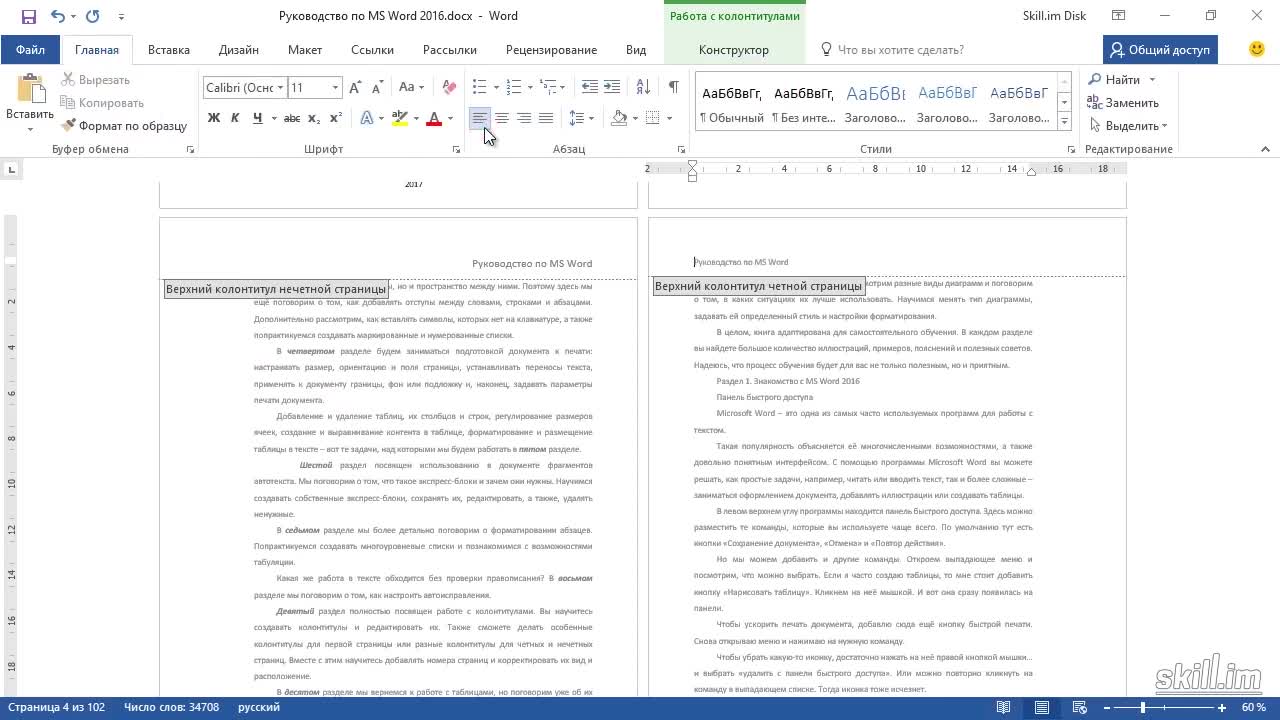1280x720 pixels.
Task: Switch to the Дизайн tab
Action: click(239, 50)
